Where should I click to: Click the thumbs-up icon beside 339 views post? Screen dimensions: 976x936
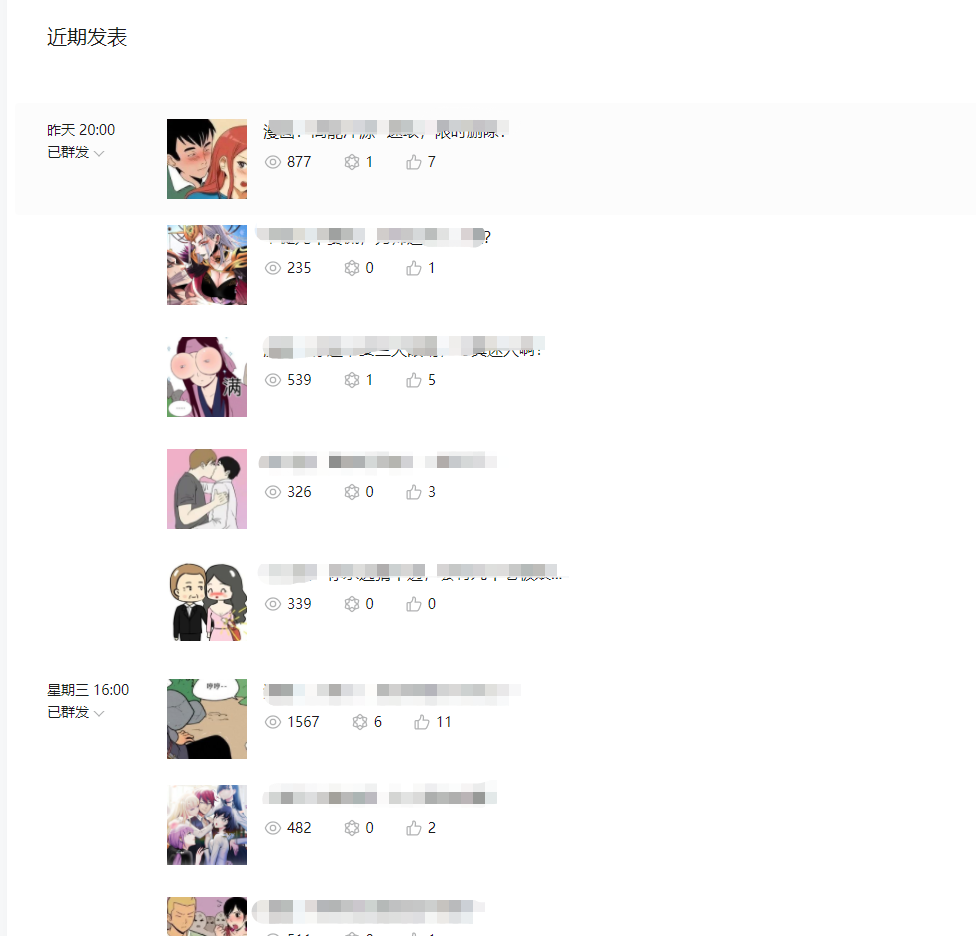pyautogui.click(x=414, y=604)
